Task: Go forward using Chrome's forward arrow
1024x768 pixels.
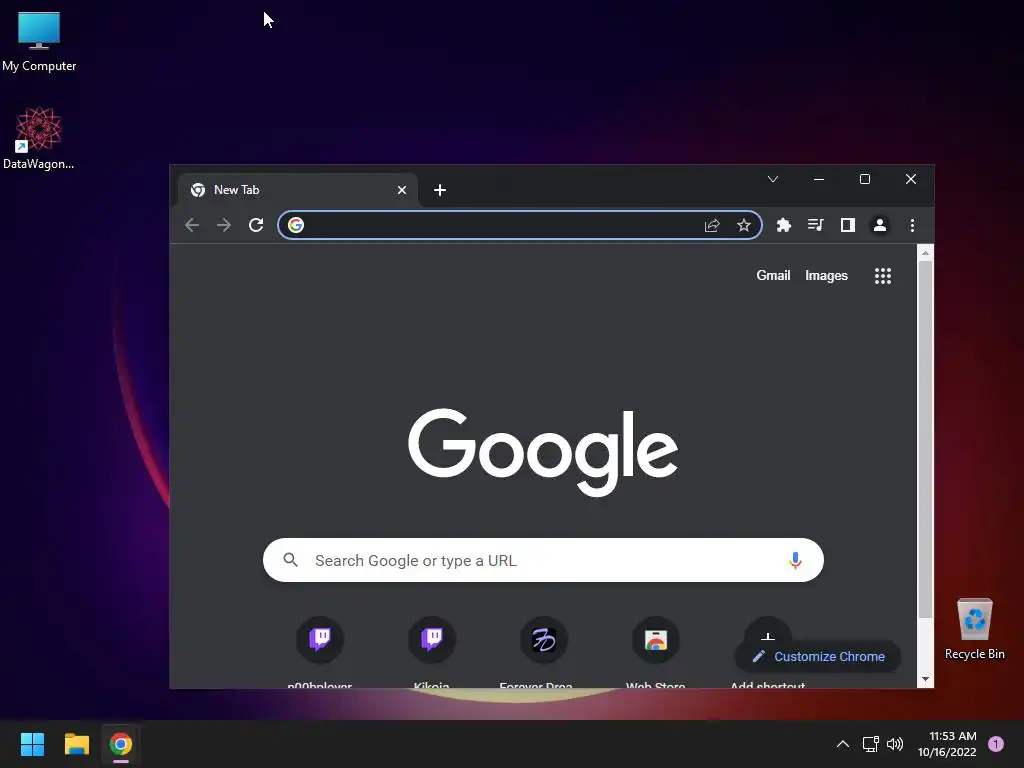Action: pos(224,225)
